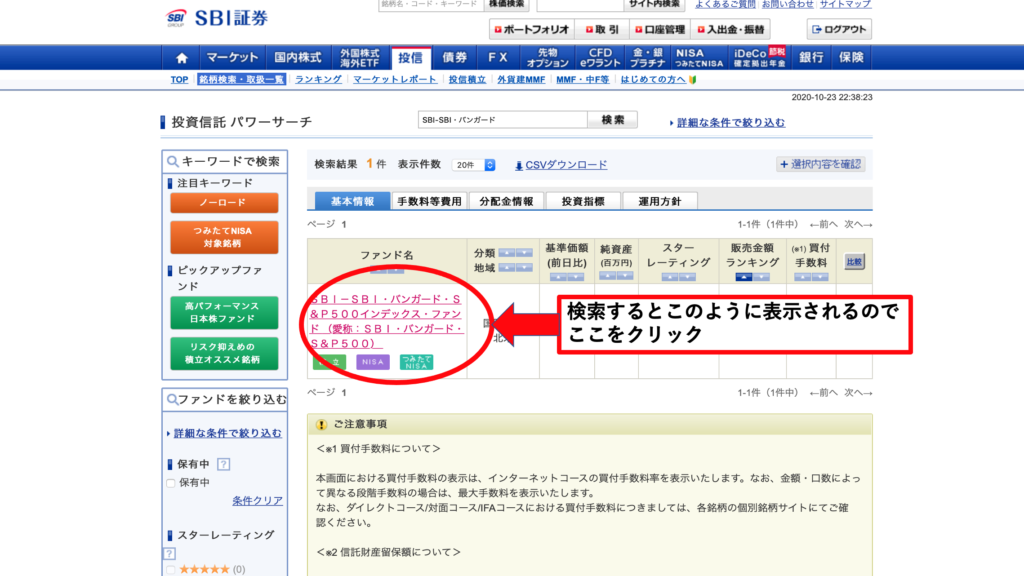Click the help icon next to 保有中
1024x576 pixels.
(223, 464)
